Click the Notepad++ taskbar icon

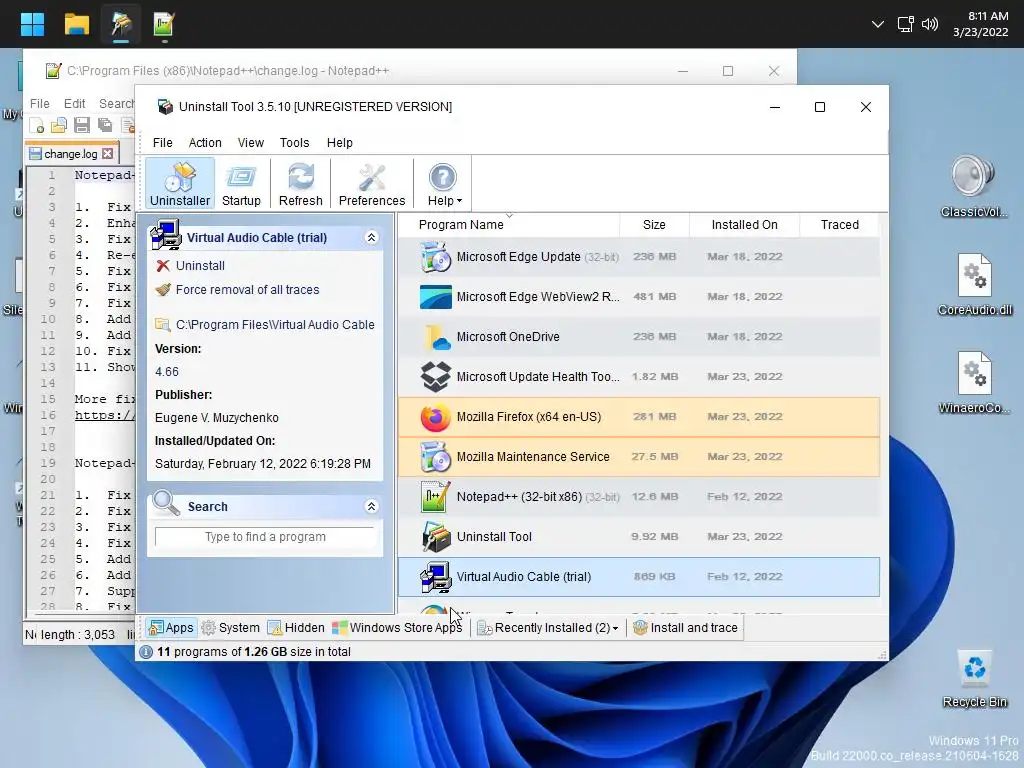(164, 24)
